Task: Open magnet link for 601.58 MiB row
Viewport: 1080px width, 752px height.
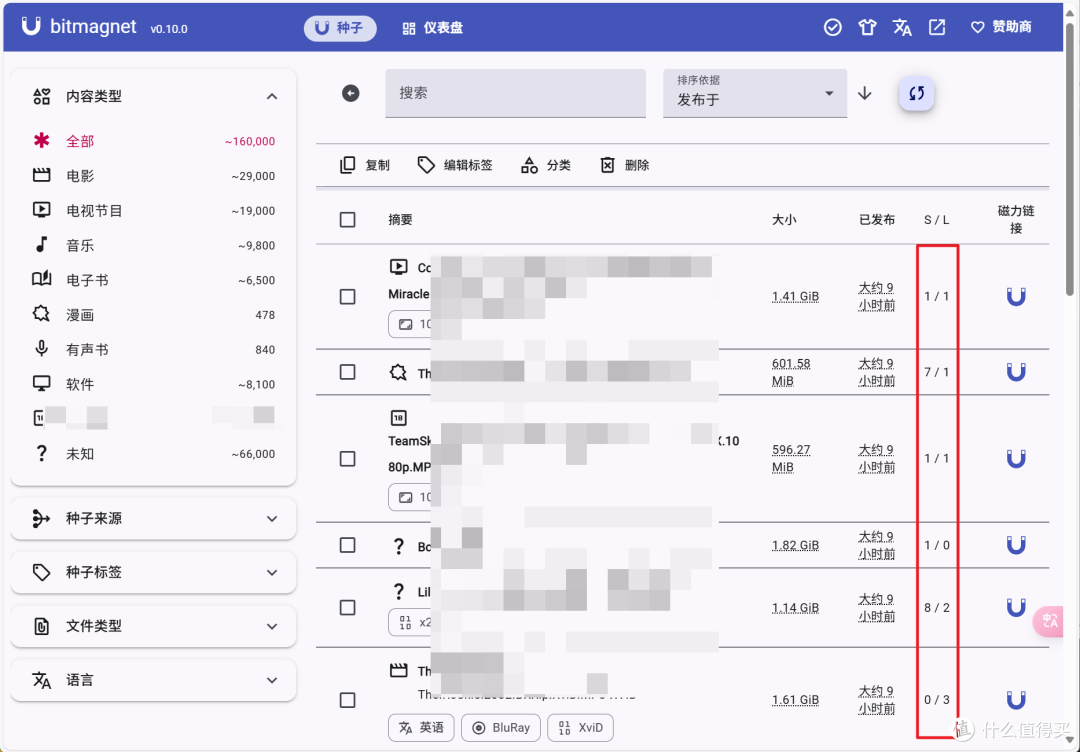Action: point(1016,372)
